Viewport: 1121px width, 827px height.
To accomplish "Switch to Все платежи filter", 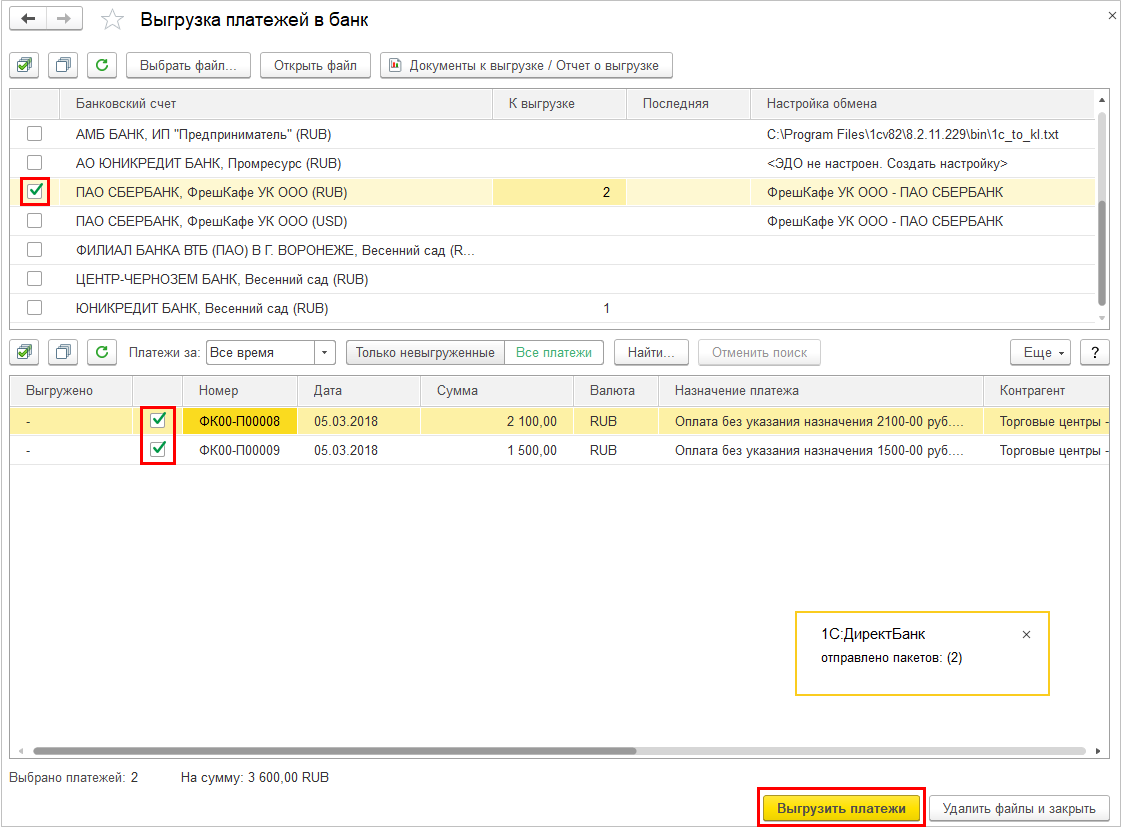I will tap(554, 352).
